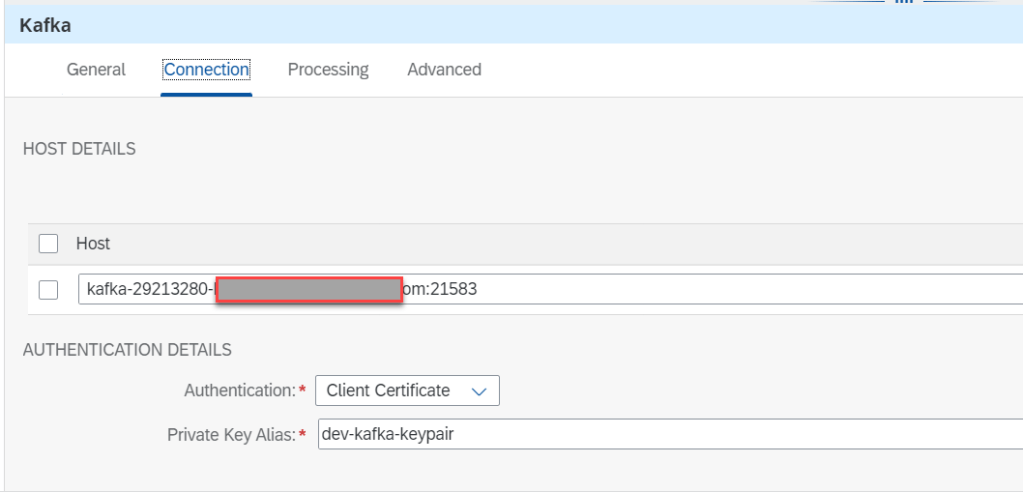Image resolution: width=1023 pixels, height=492 pixels.
Task: Click the AUTHENTICATION DETAILS section heading
Action: click(x=127, y=350)
